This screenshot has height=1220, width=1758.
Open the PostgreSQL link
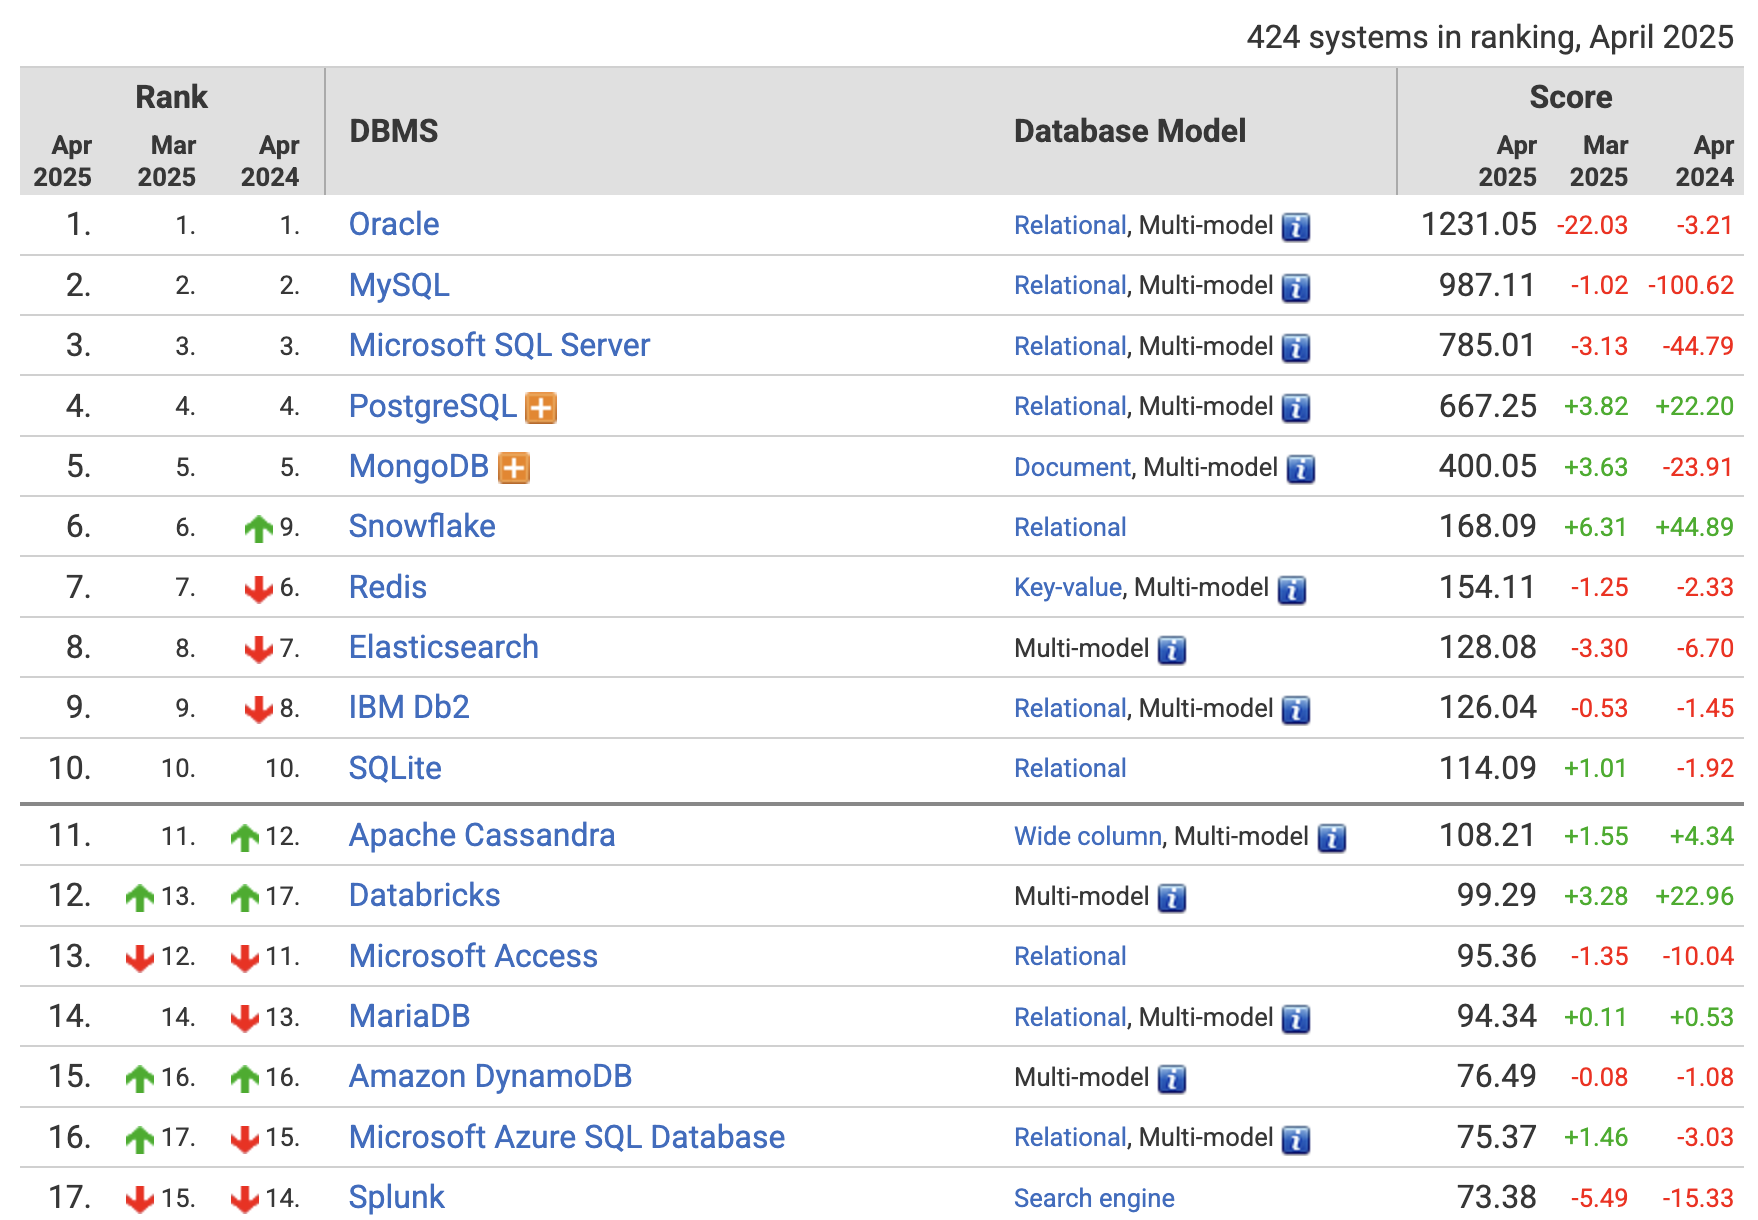[433, 406]
